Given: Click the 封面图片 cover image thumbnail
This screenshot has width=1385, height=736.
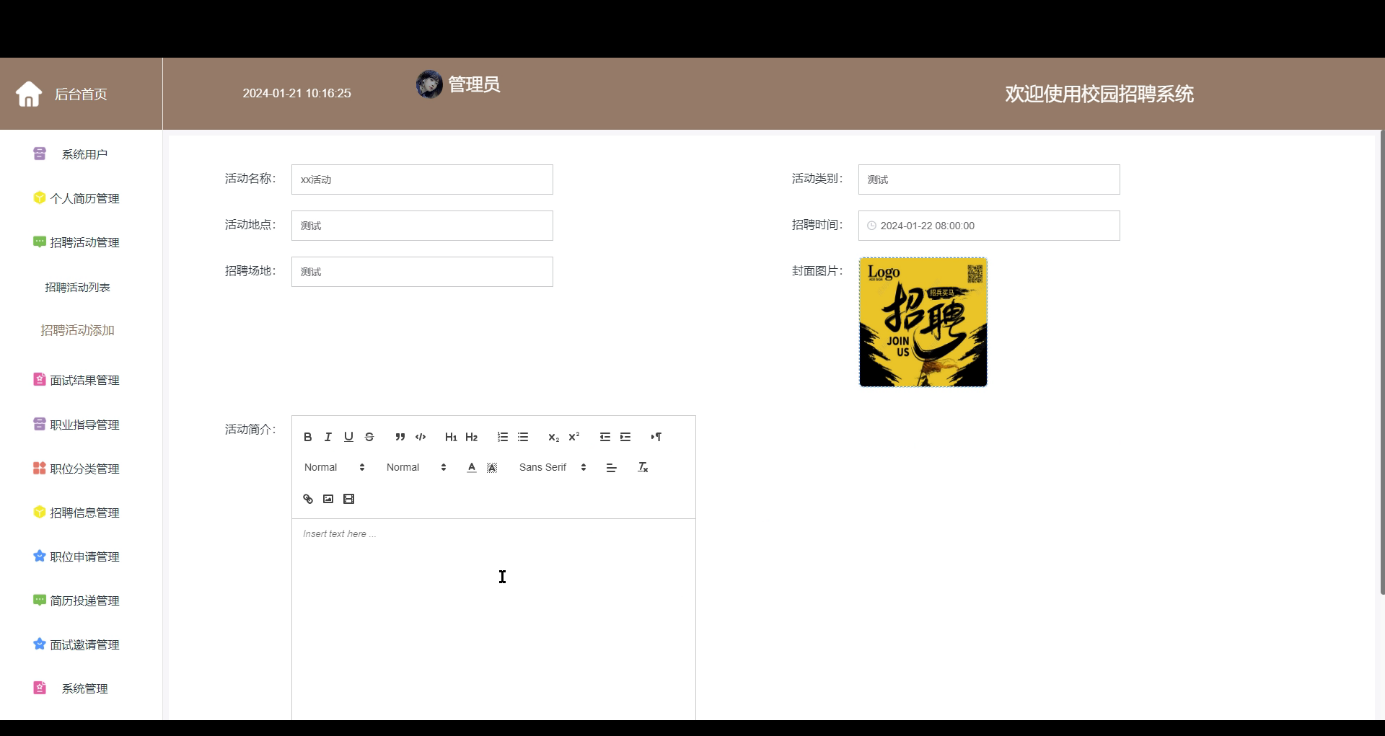Looking at the screenshot, I should pos(923,322).
